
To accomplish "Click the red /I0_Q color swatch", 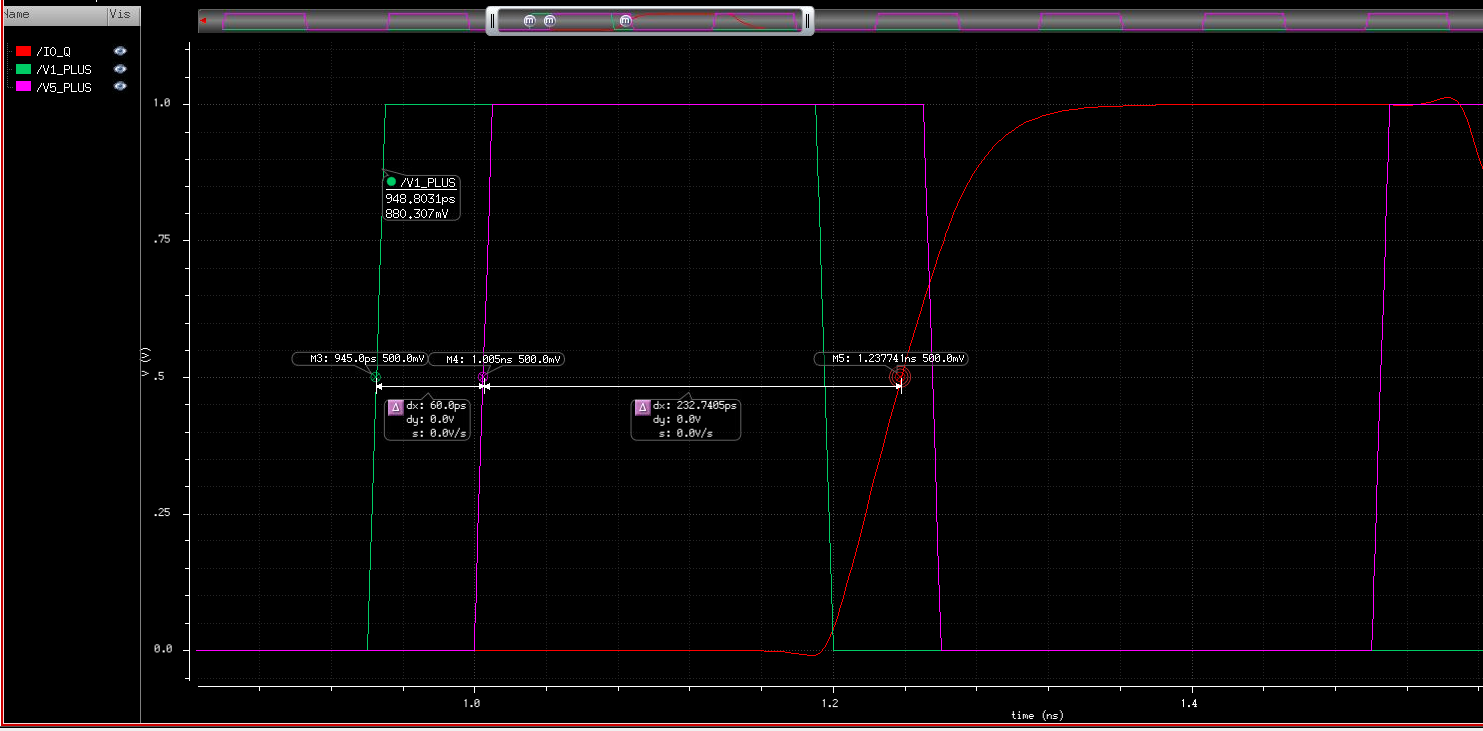I will click(24, 51).
